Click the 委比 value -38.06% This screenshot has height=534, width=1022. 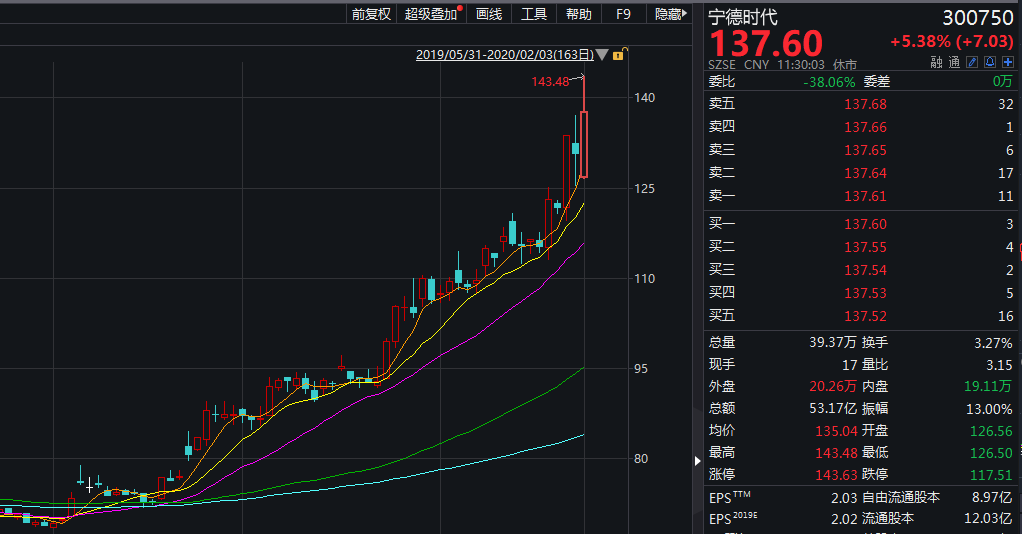click(829, 82)
